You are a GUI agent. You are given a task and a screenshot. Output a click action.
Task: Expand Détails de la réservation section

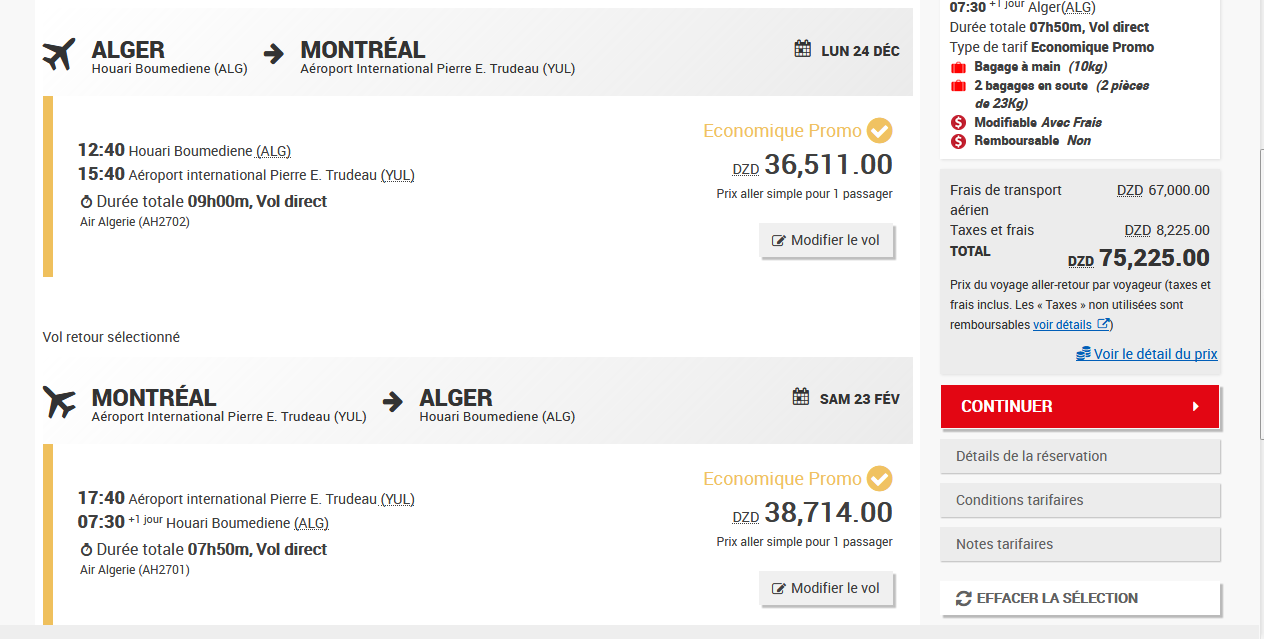(1080, 456)
